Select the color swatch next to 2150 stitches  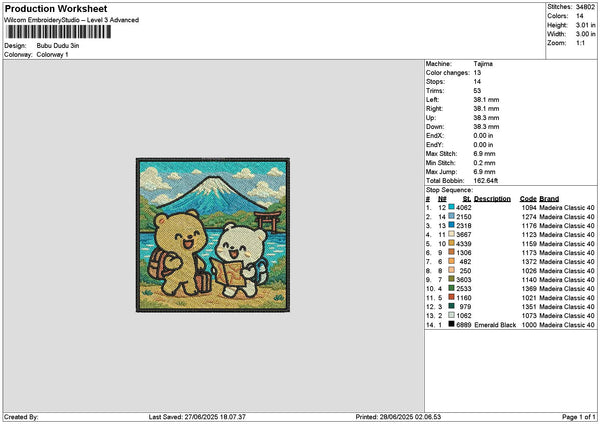click(x=452, y=216)
